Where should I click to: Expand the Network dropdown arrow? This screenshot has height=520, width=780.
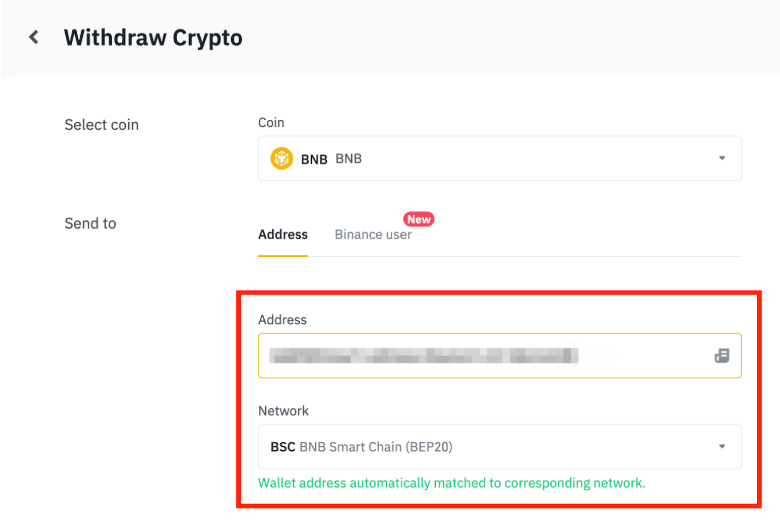click(721, 447)
